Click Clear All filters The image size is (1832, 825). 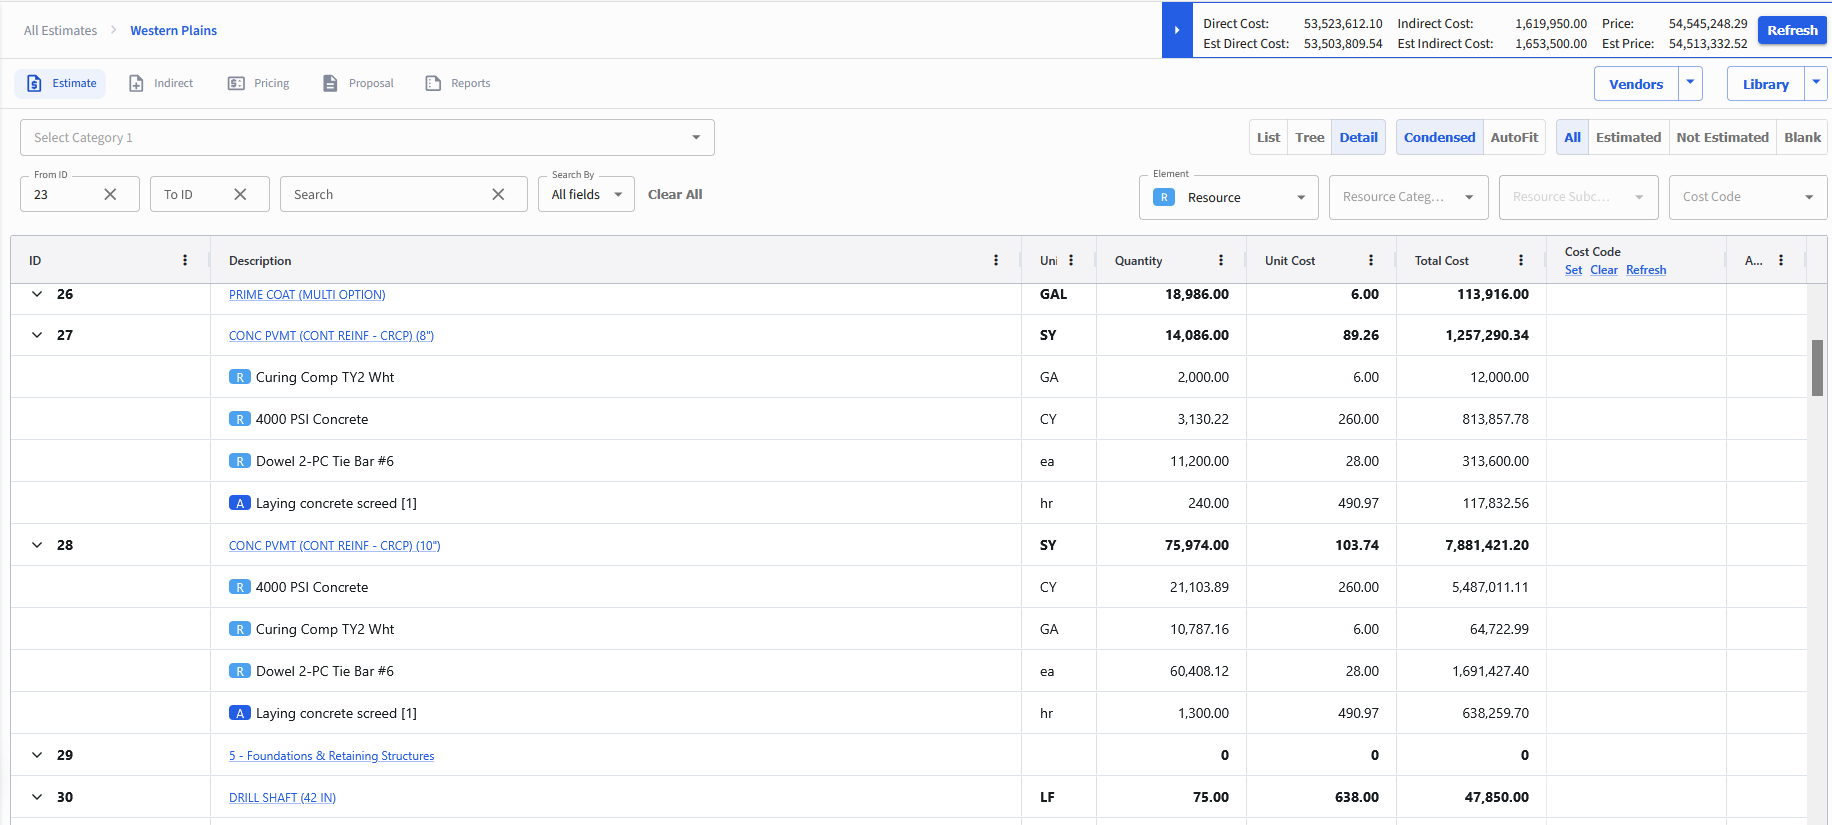click(x=675, y=195)
